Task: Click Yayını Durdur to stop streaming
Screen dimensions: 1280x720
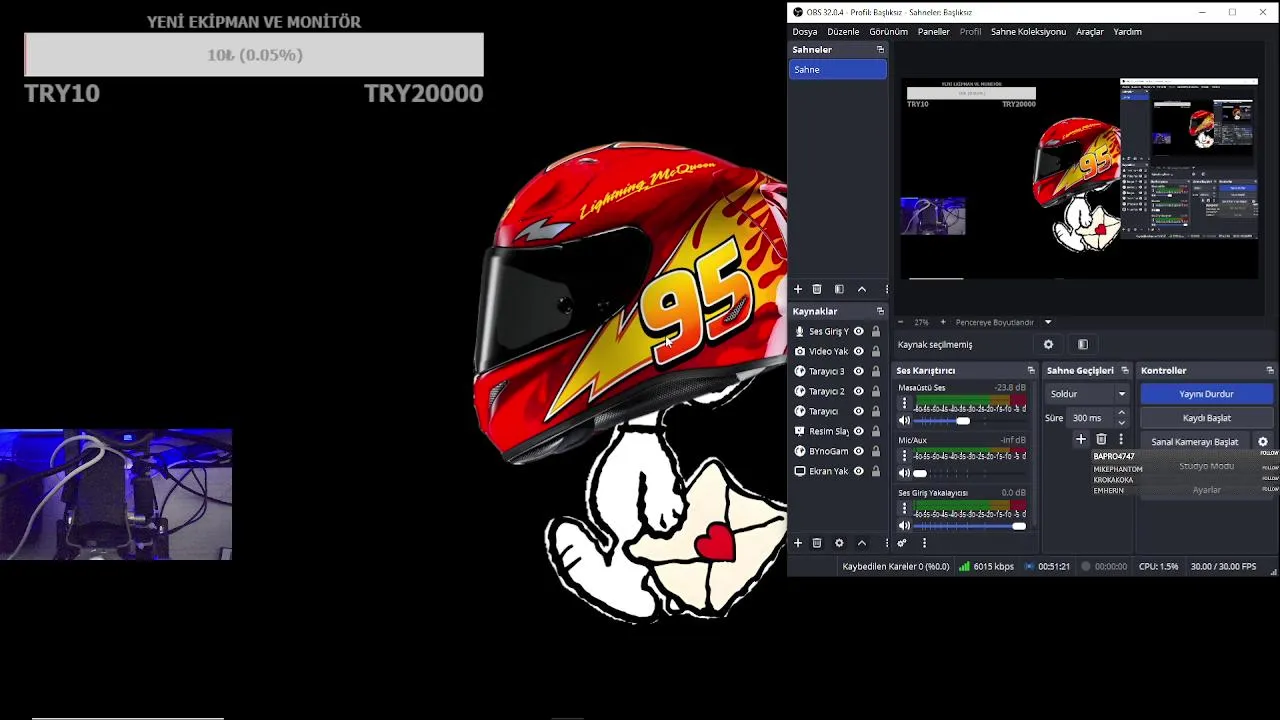Action: coord(1206,394)
